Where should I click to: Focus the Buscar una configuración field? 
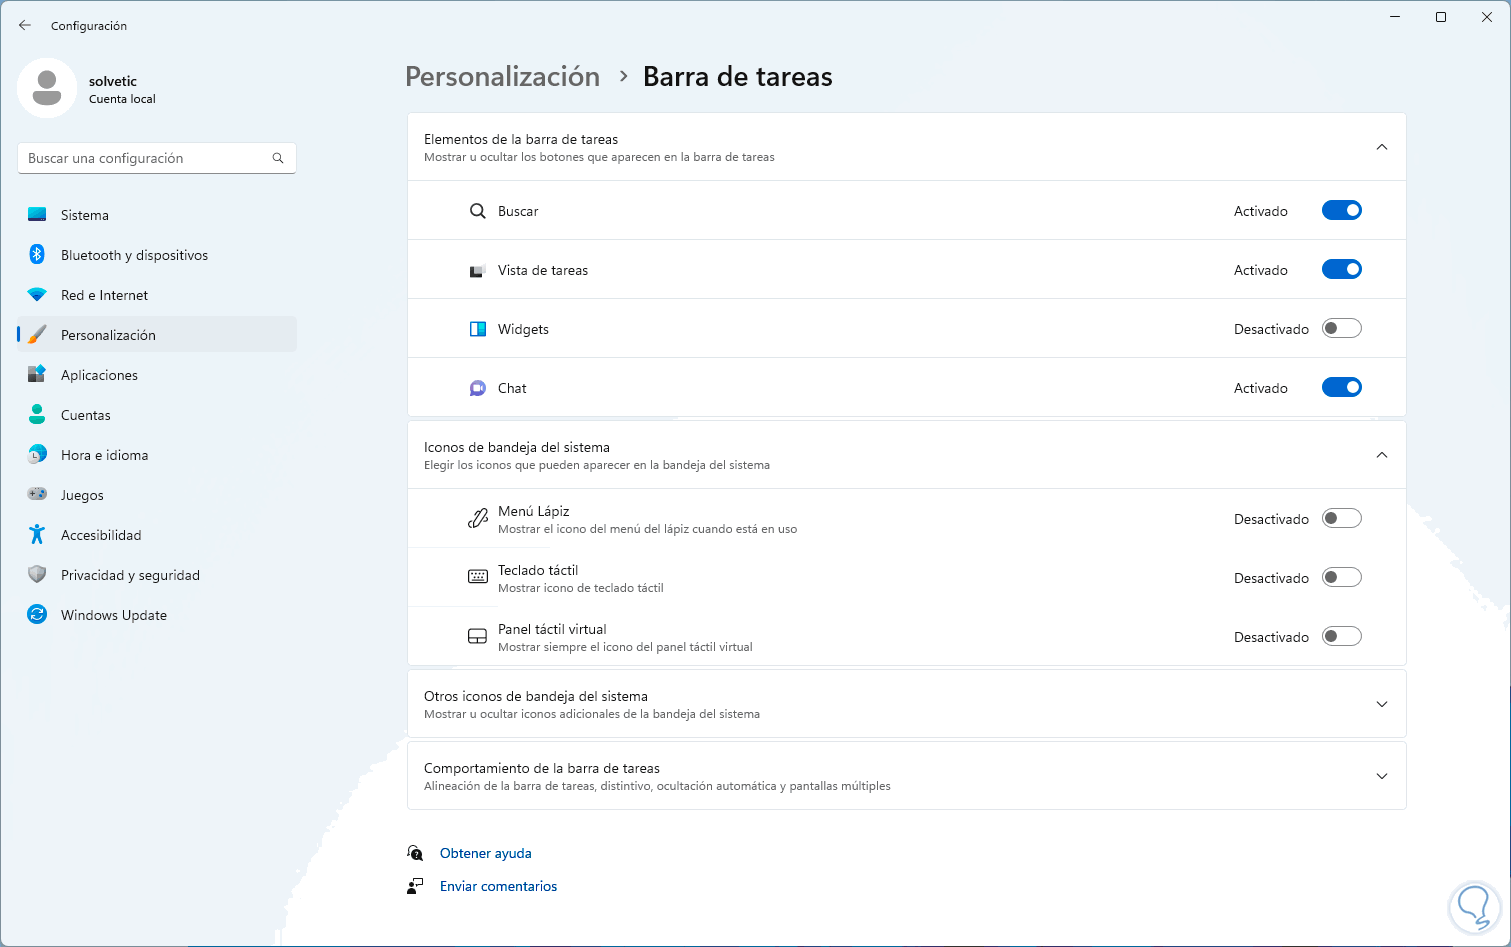(145, 158)
